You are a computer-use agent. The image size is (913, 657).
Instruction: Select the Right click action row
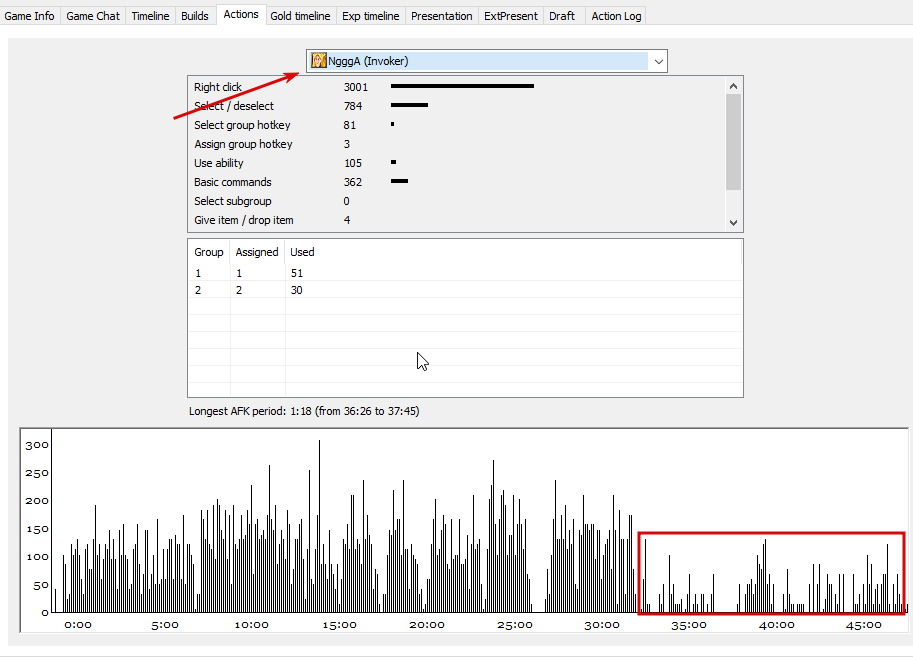tap(456, 87)
